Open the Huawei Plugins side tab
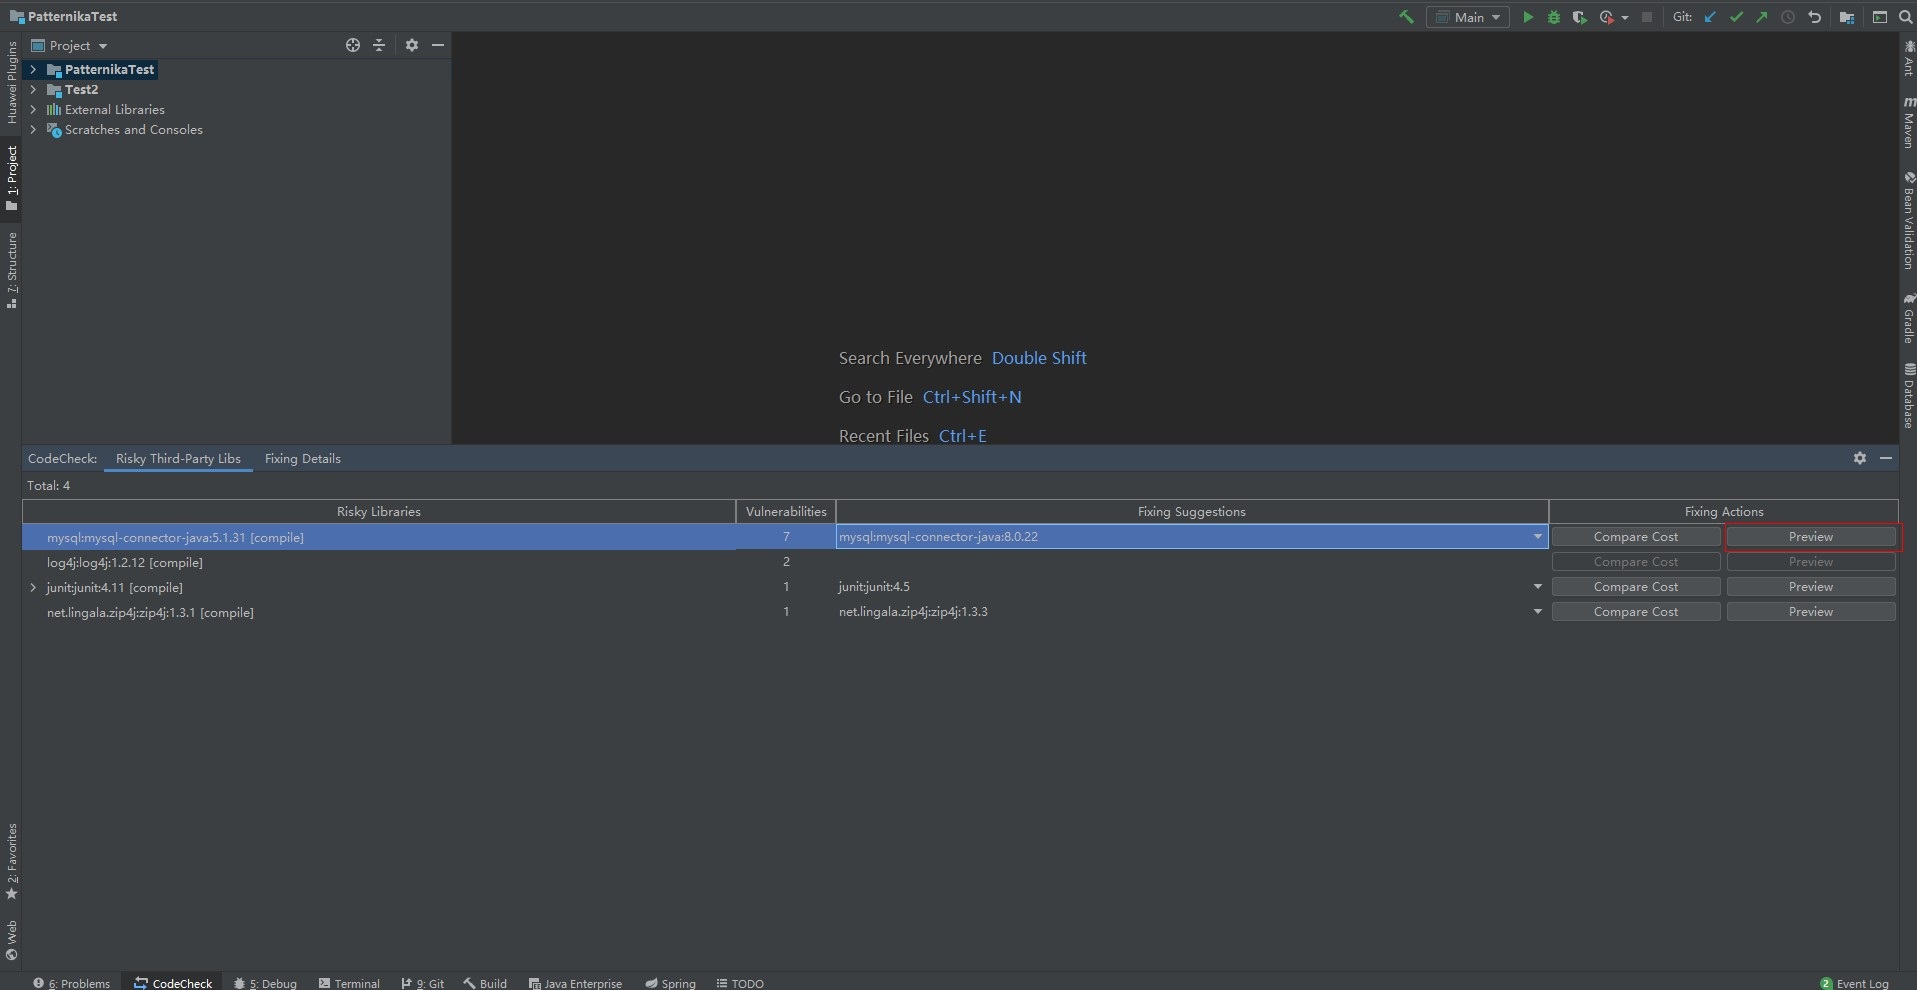Viewport: 1917px width, 990px height. point(11,82)
